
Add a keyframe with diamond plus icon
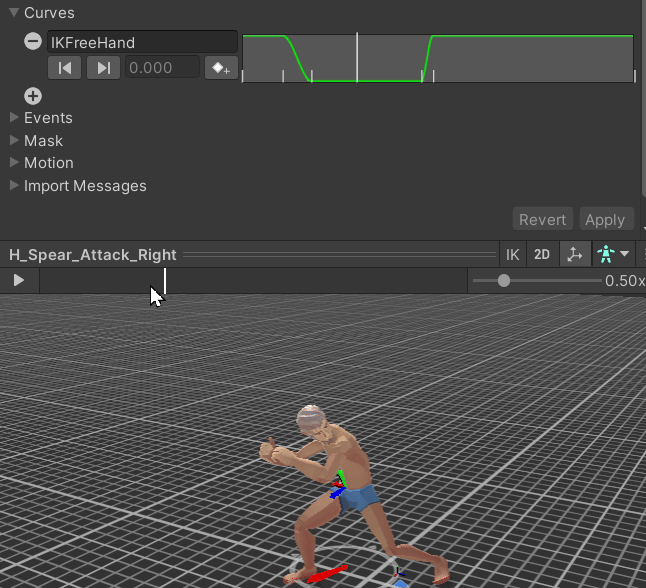[x=221, y=68]
